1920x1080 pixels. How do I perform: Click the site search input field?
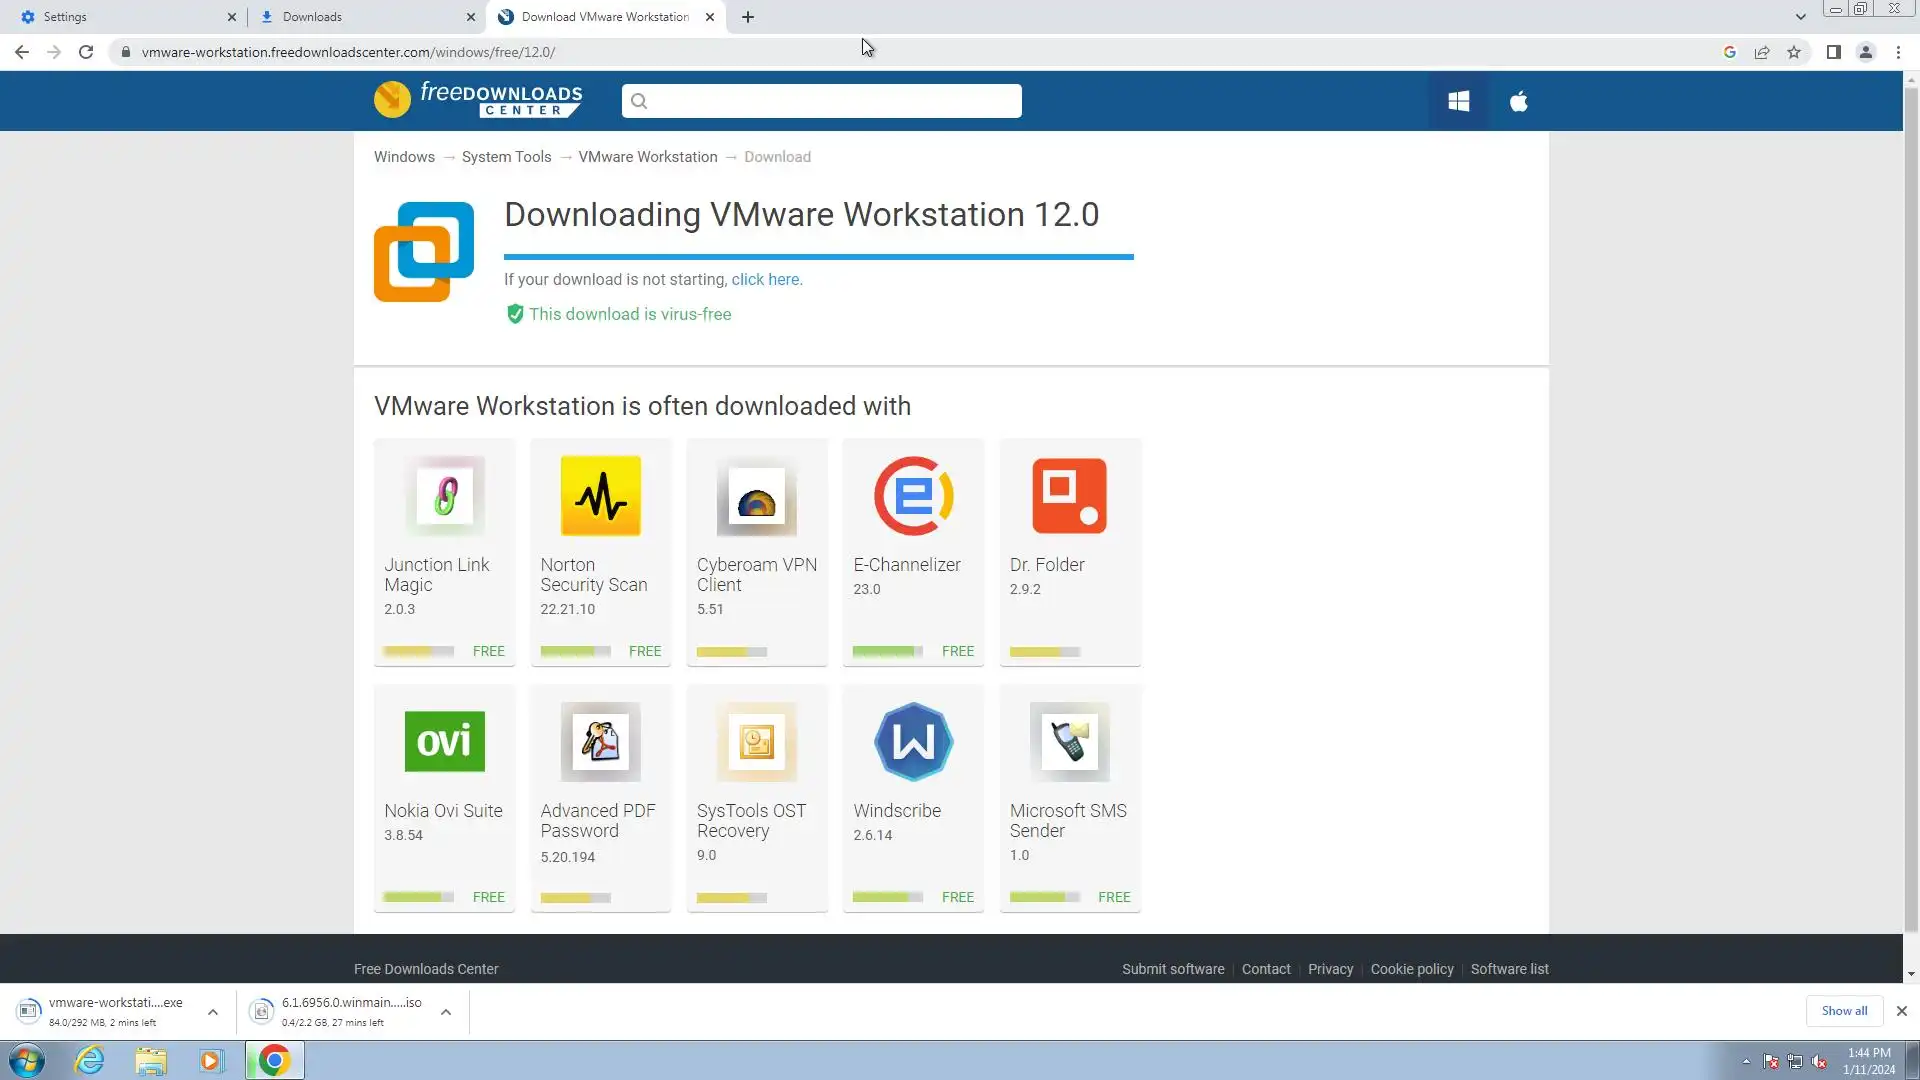pos(830,101)
